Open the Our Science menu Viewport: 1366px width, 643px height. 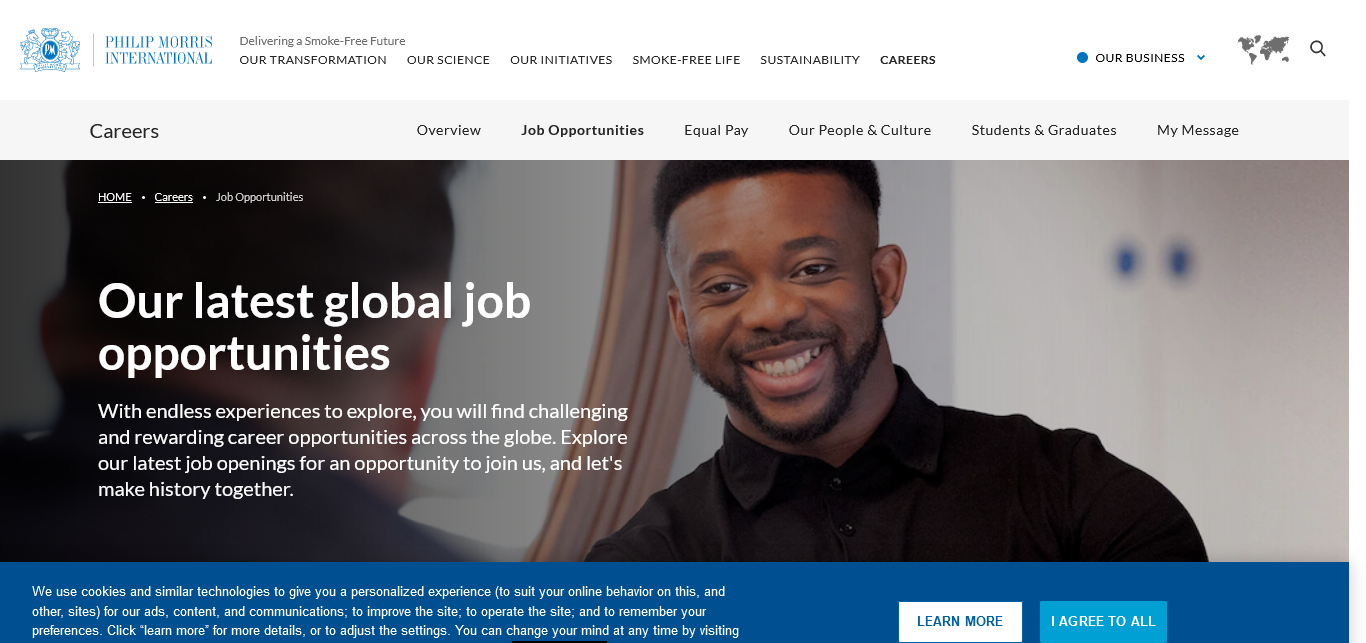(448, 60)
